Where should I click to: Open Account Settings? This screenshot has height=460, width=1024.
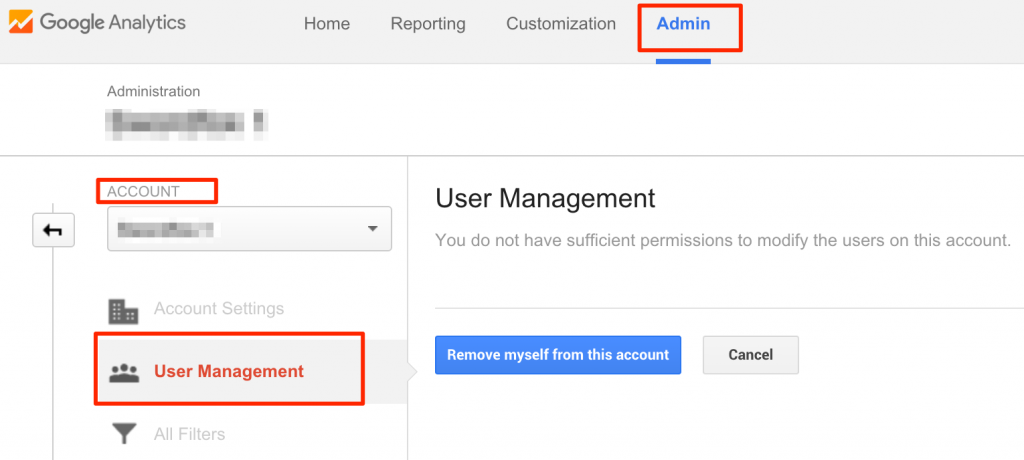(x=219, y=308)
